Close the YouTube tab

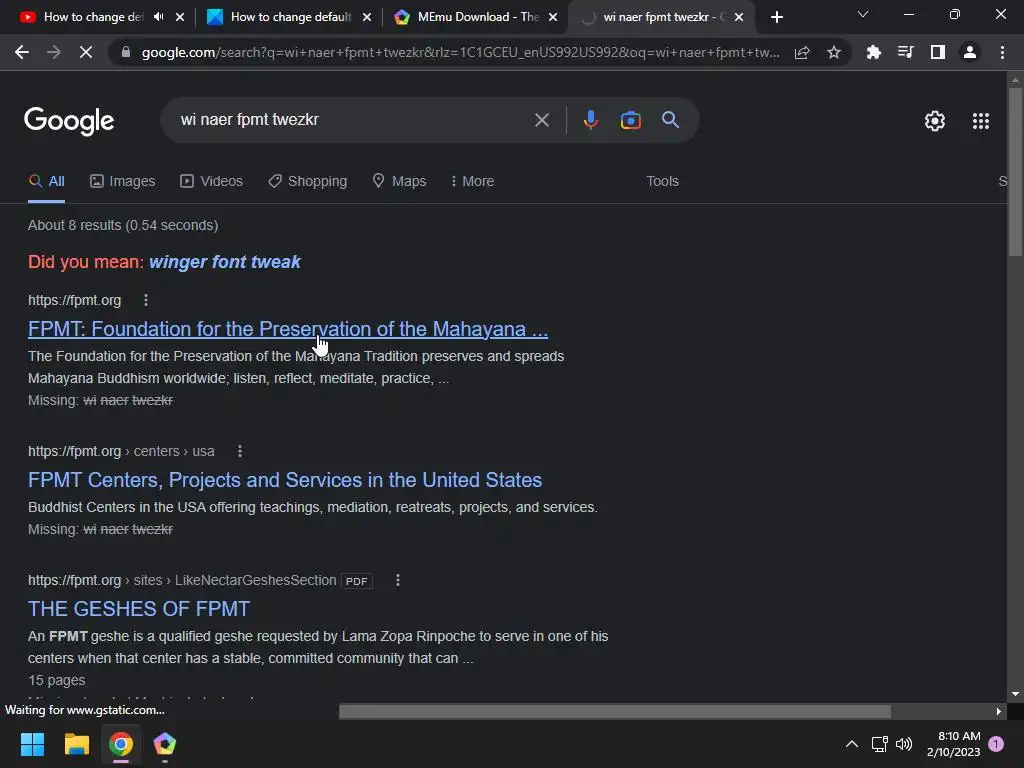click(180, 17)
